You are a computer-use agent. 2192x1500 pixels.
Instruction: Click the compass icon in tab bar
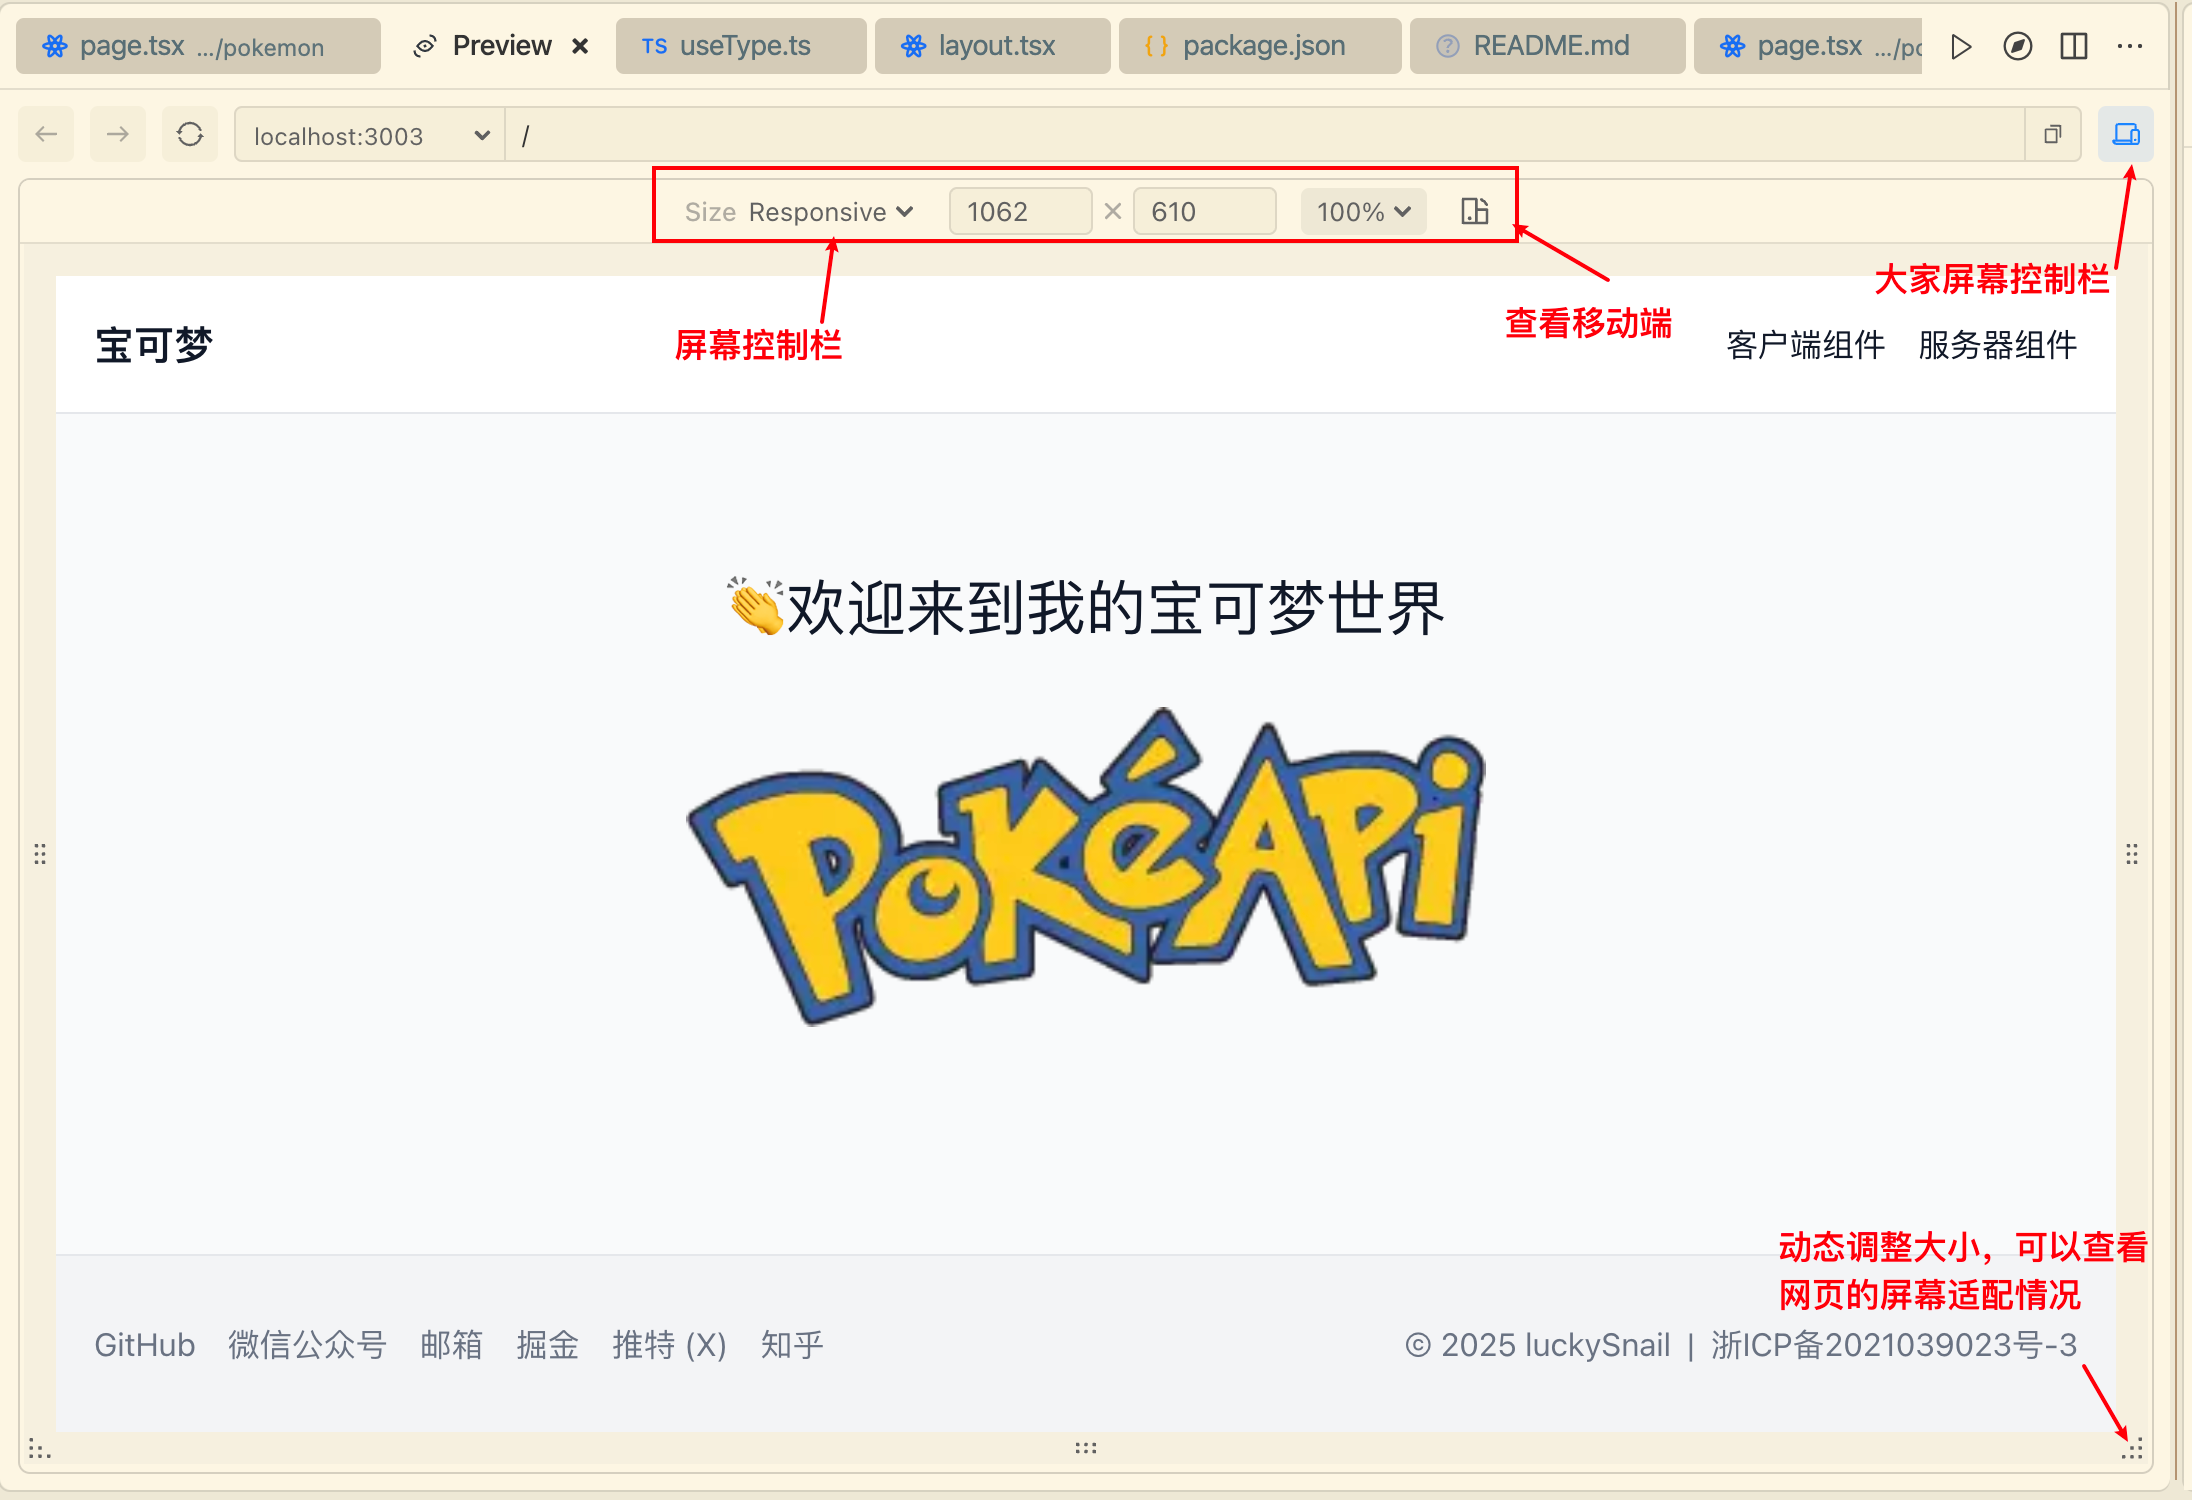coord(2018,46)
